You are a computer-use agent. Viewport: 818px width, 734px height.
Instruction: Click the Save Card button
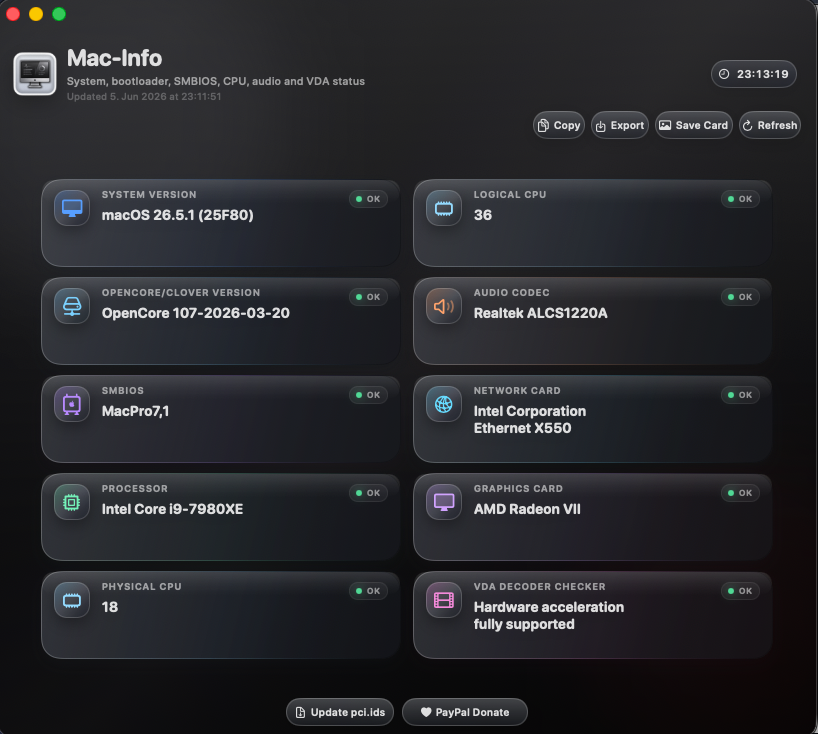tap(694, 125)
